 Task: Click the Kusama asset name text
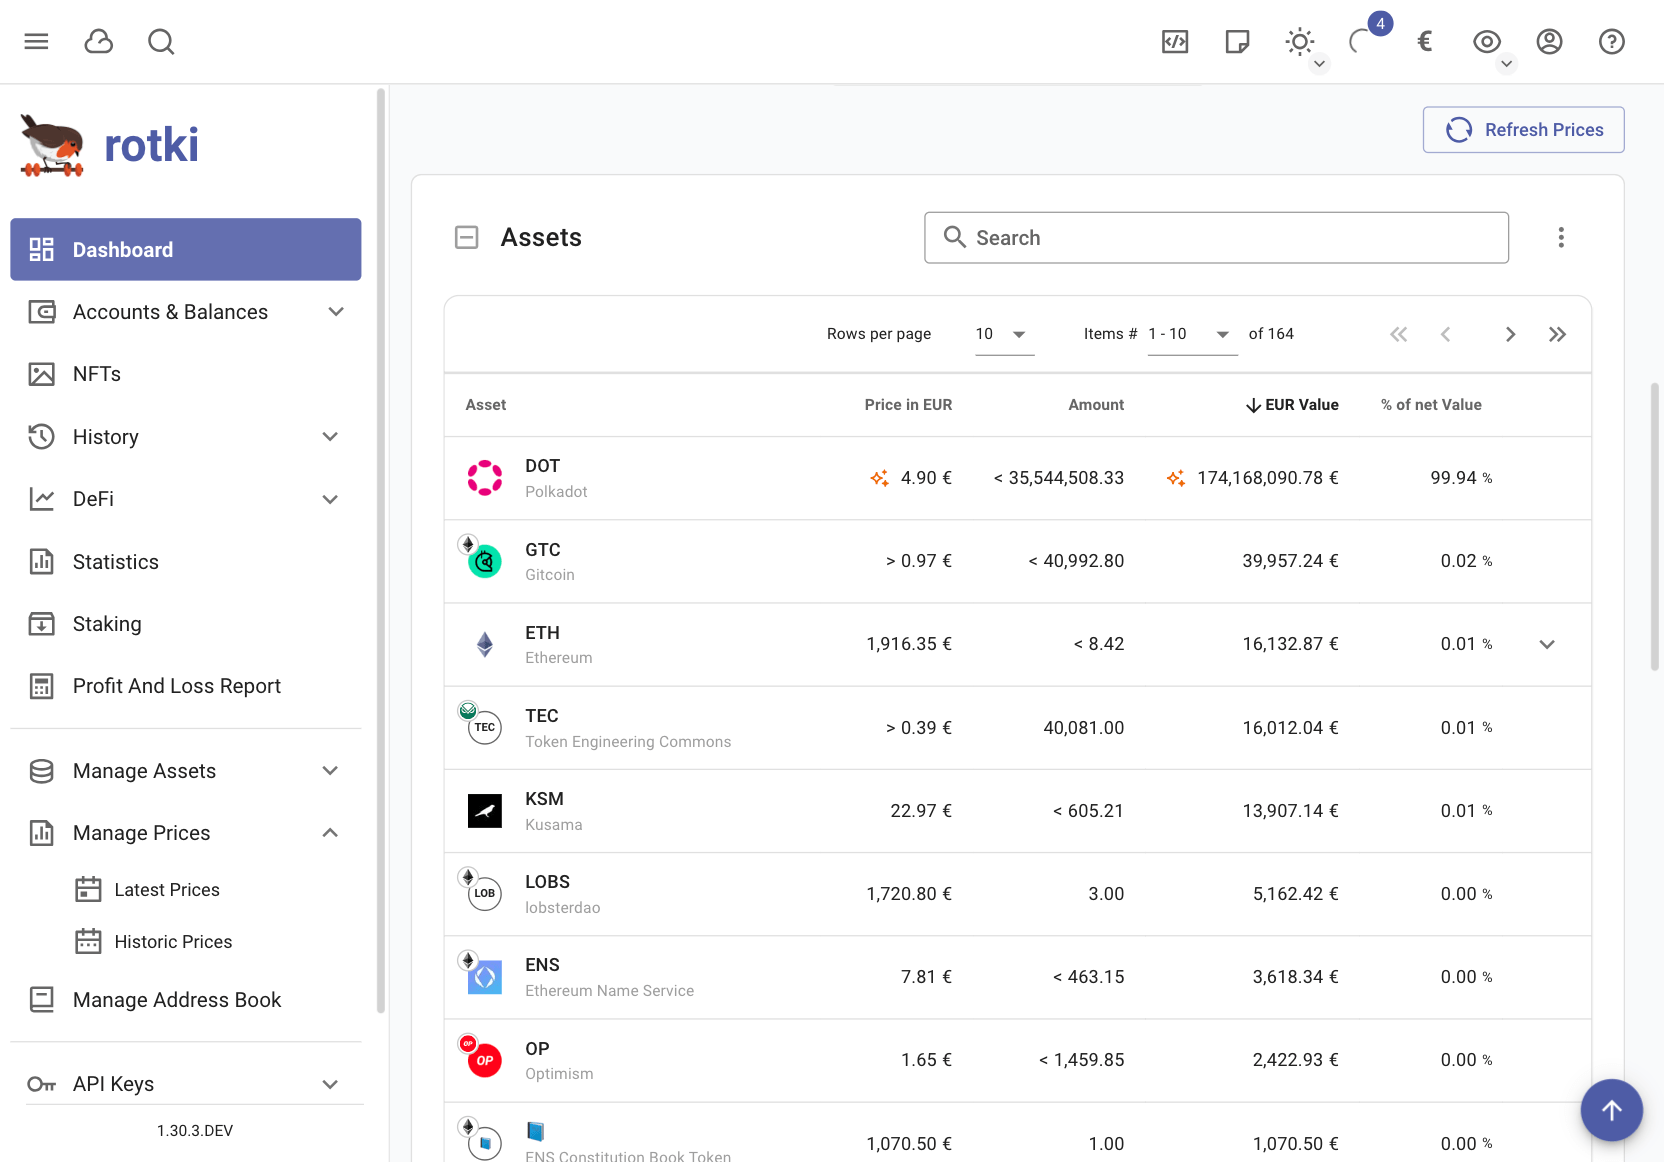(554, 825)
